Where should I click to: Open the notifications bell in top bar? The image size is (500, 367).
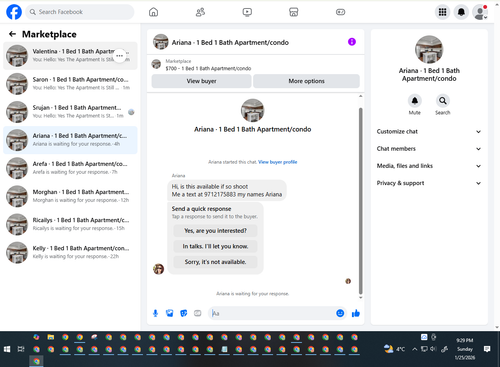[461, 12]
